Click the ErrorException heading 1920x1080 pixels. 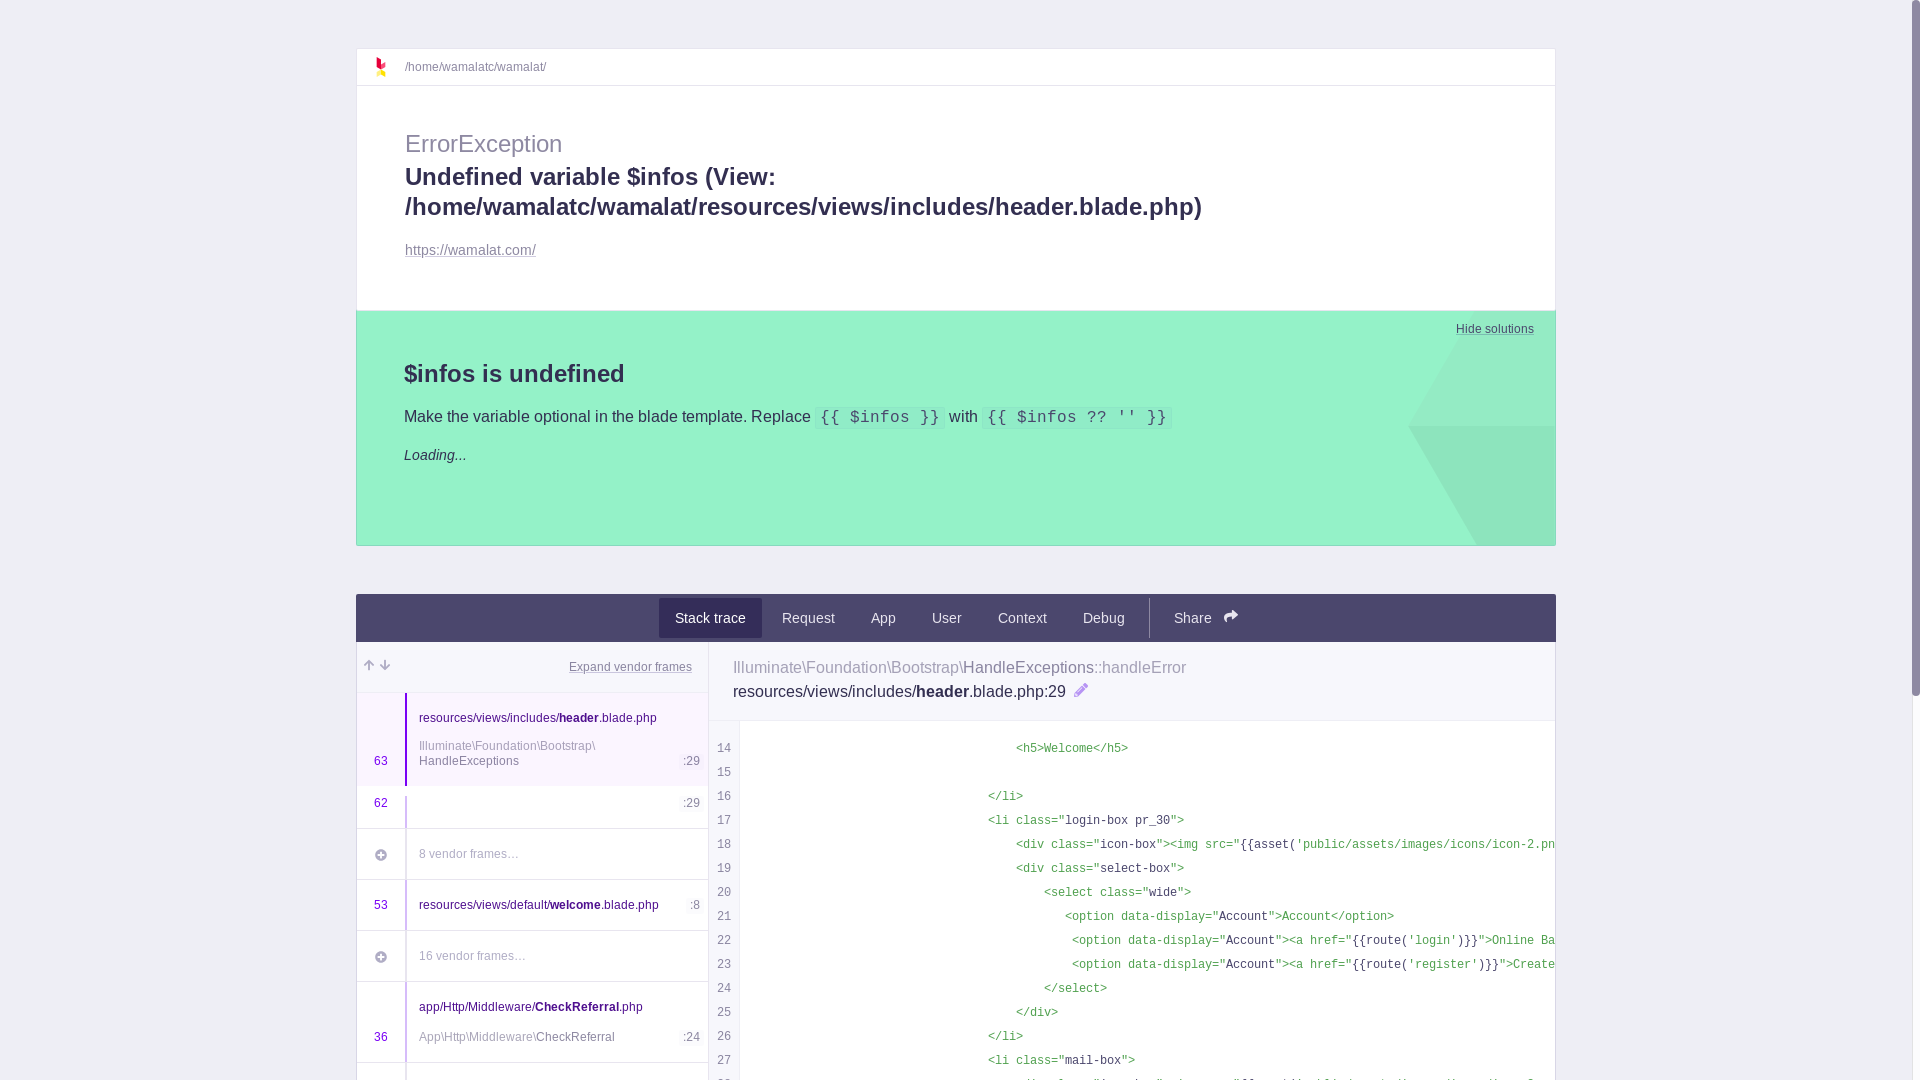tap(483, 144)
